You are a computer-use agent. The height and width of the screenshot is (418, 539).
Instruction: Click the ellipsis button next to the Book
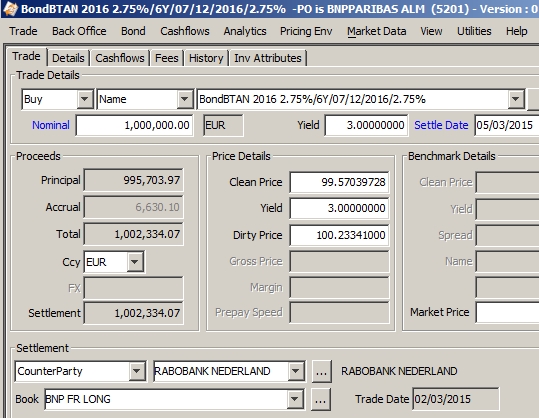click(320, 399)
